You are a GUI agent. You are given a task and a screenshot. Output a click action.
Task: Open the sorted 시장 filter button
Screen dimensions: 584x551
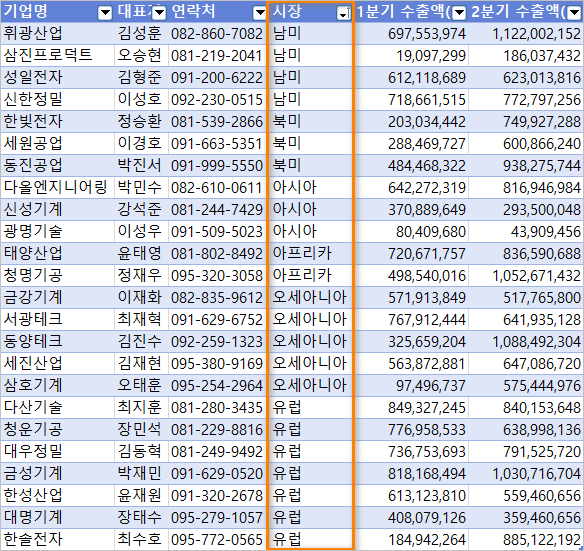(x=343, y=13)
